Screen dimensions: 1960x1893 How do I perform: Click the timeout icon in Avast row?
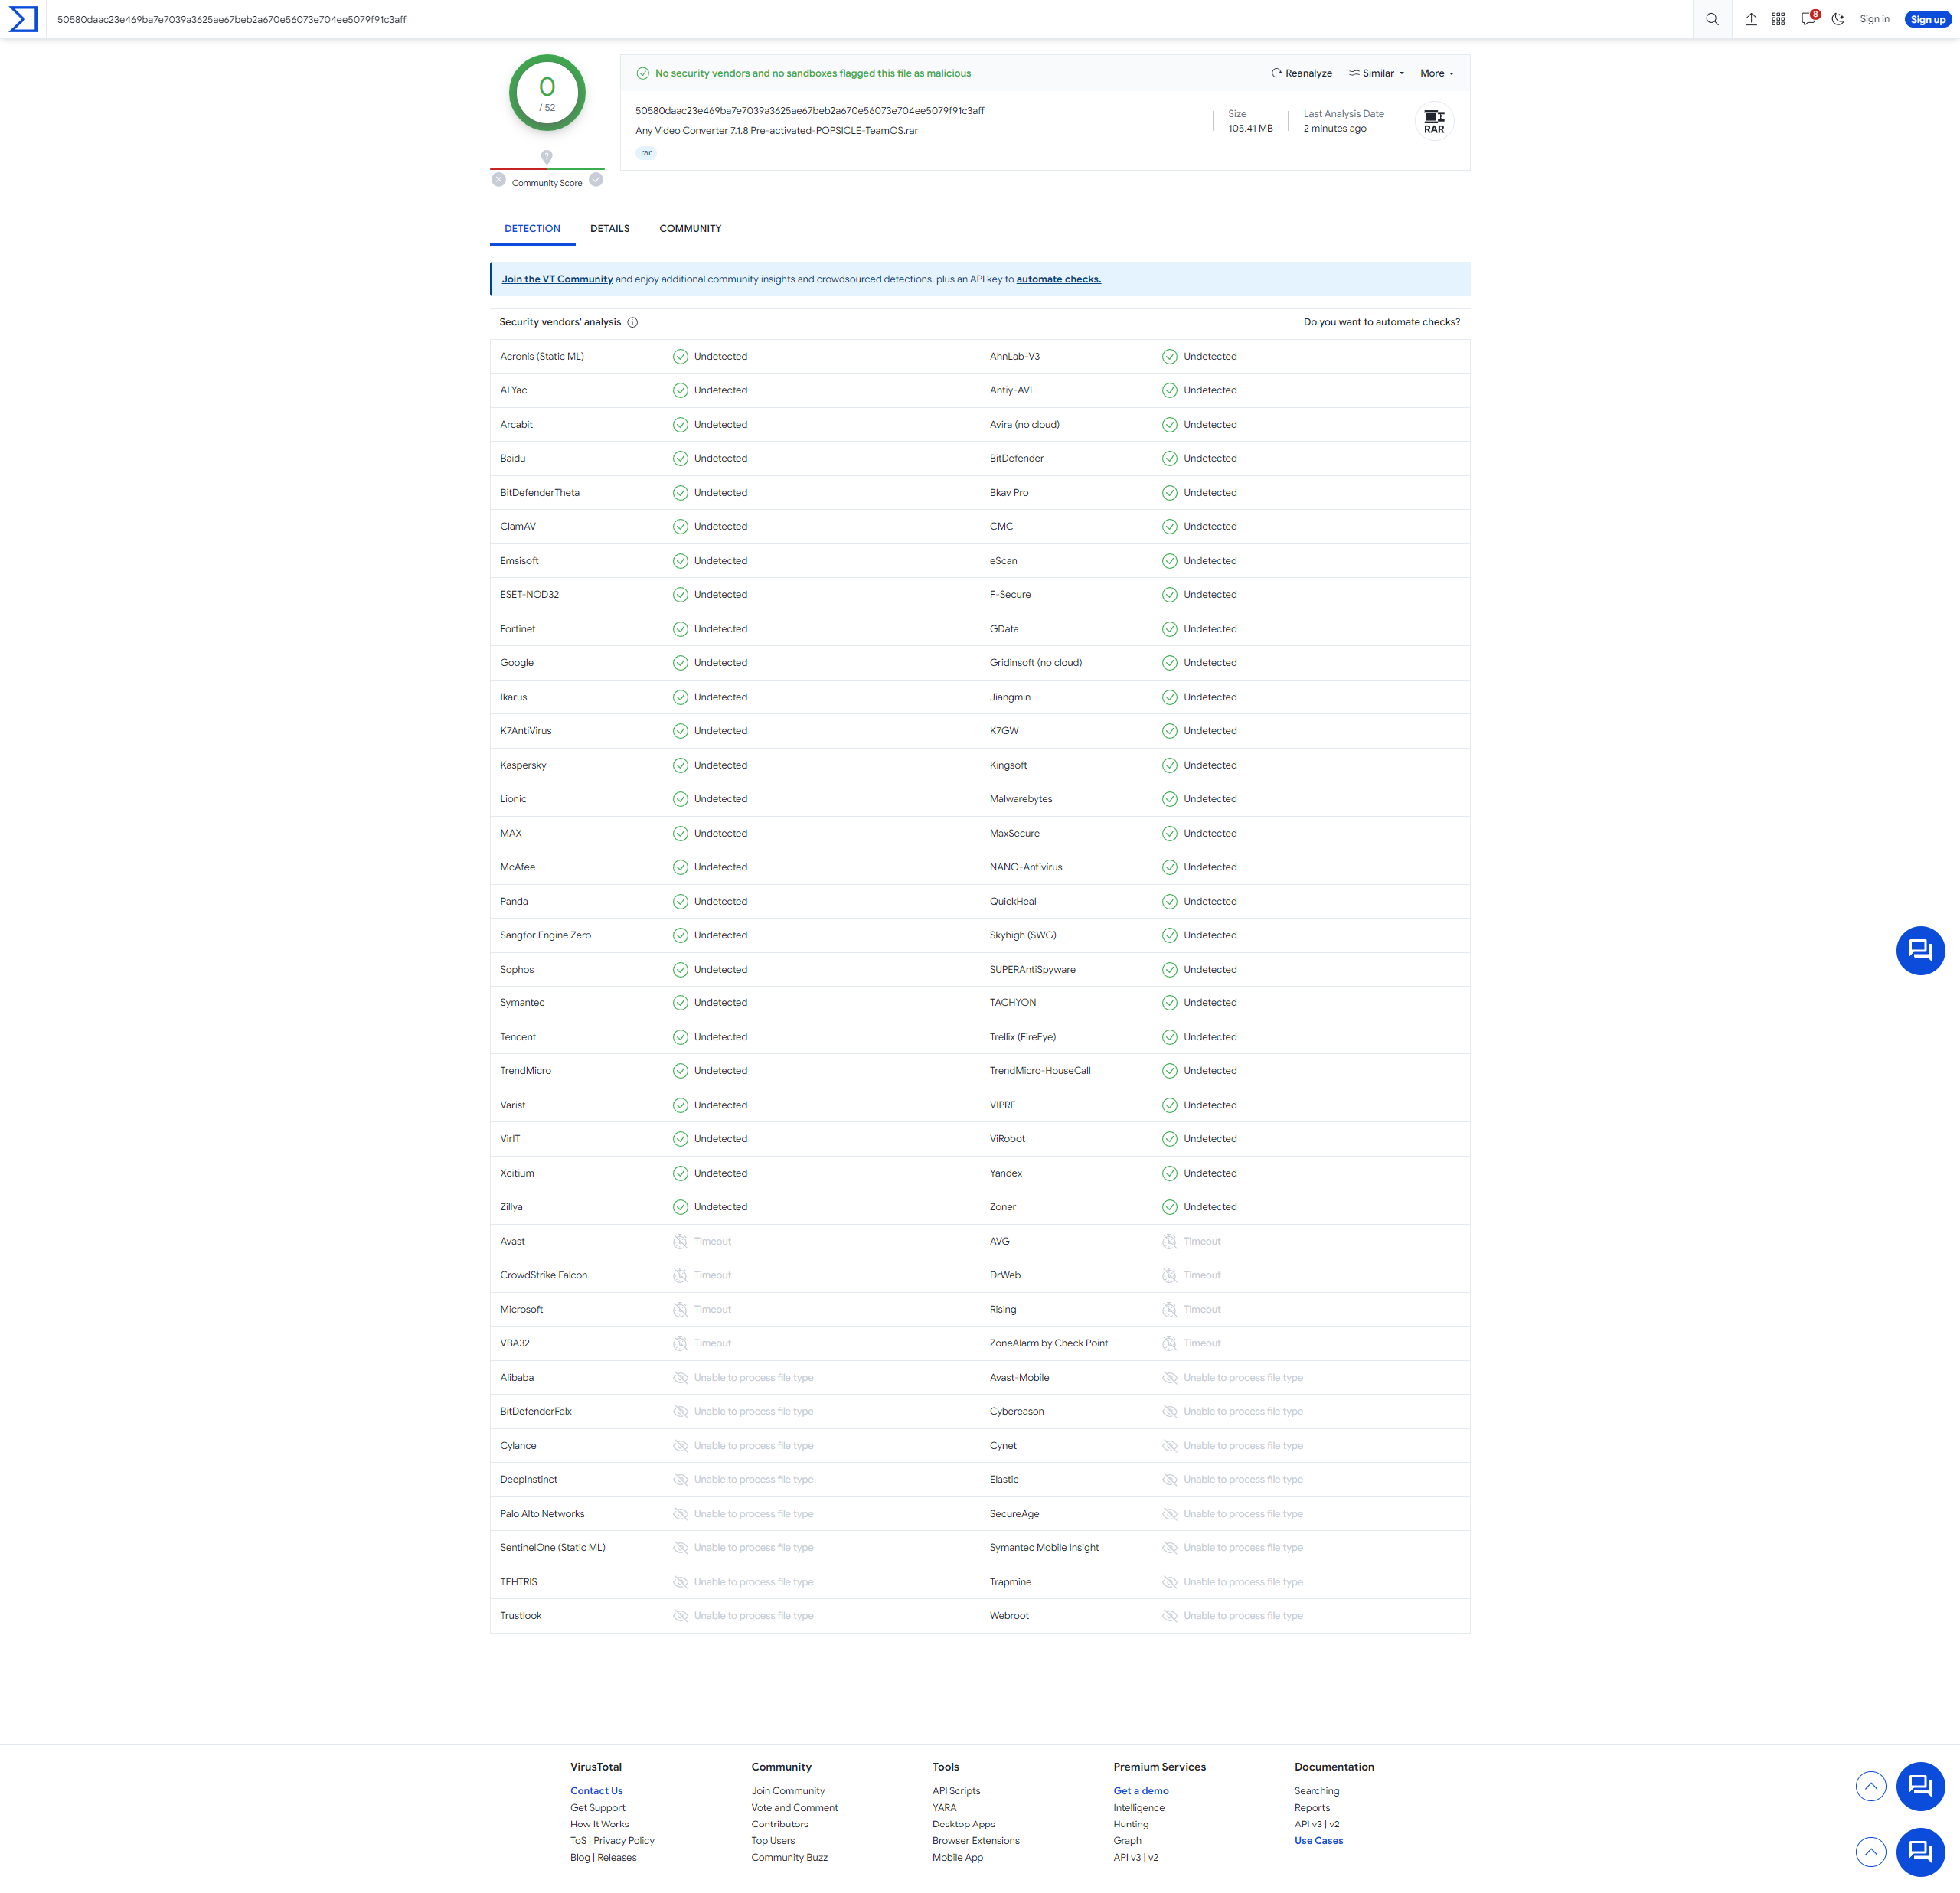(x=680, y=1241)
